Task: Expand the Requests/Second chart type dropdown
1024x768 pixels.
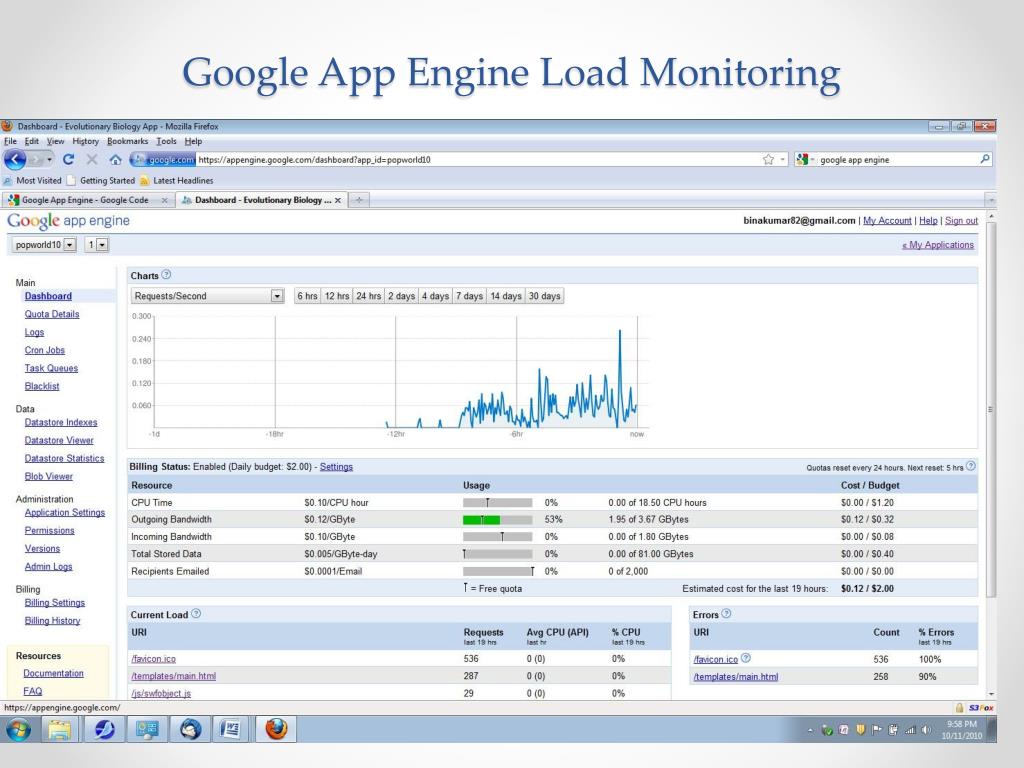Action: coord(277,296)
